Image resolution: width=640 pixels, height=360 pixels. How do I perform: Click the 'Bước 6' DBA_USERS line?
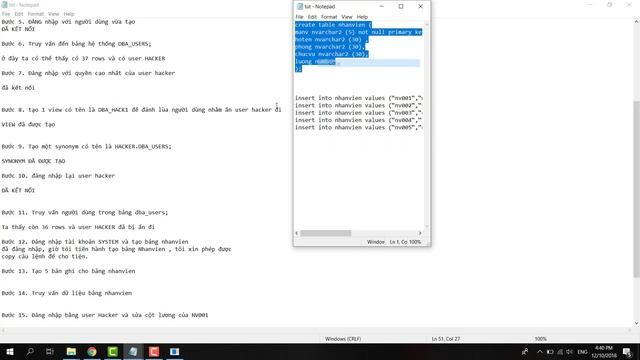(76, 44)
